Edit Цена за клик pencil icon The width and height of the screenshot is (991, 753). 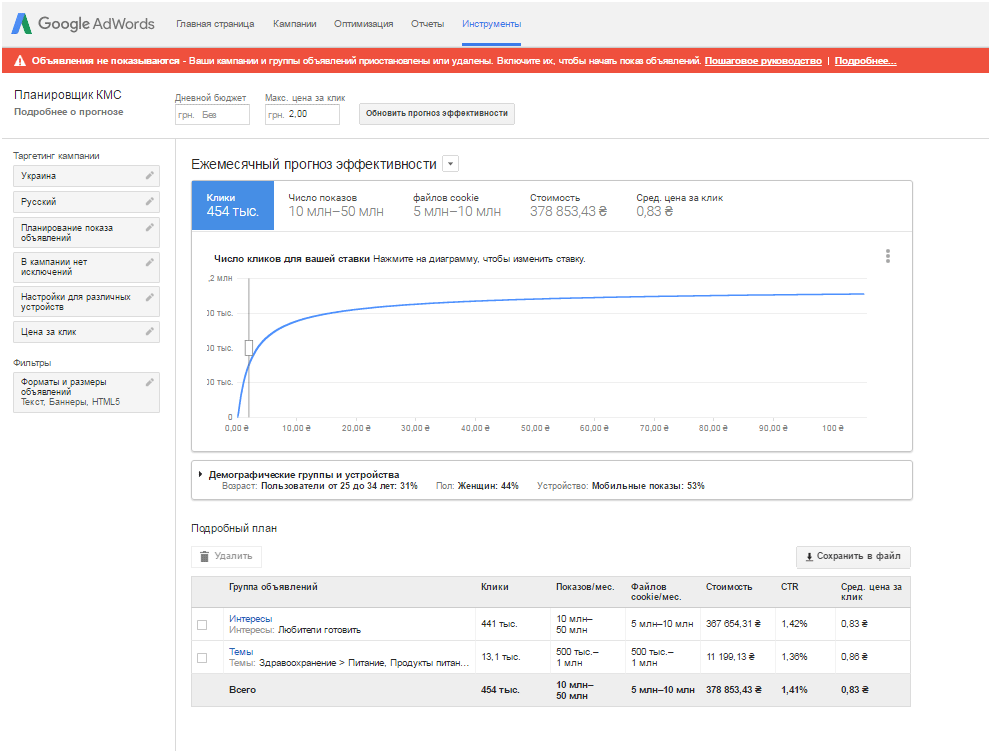coord(150,331)
